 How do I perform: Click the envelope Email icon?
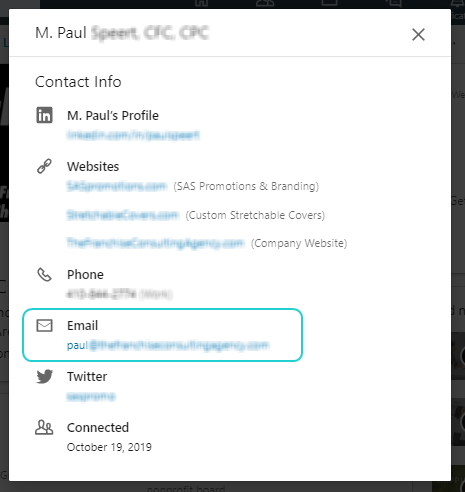pos(44,326)
